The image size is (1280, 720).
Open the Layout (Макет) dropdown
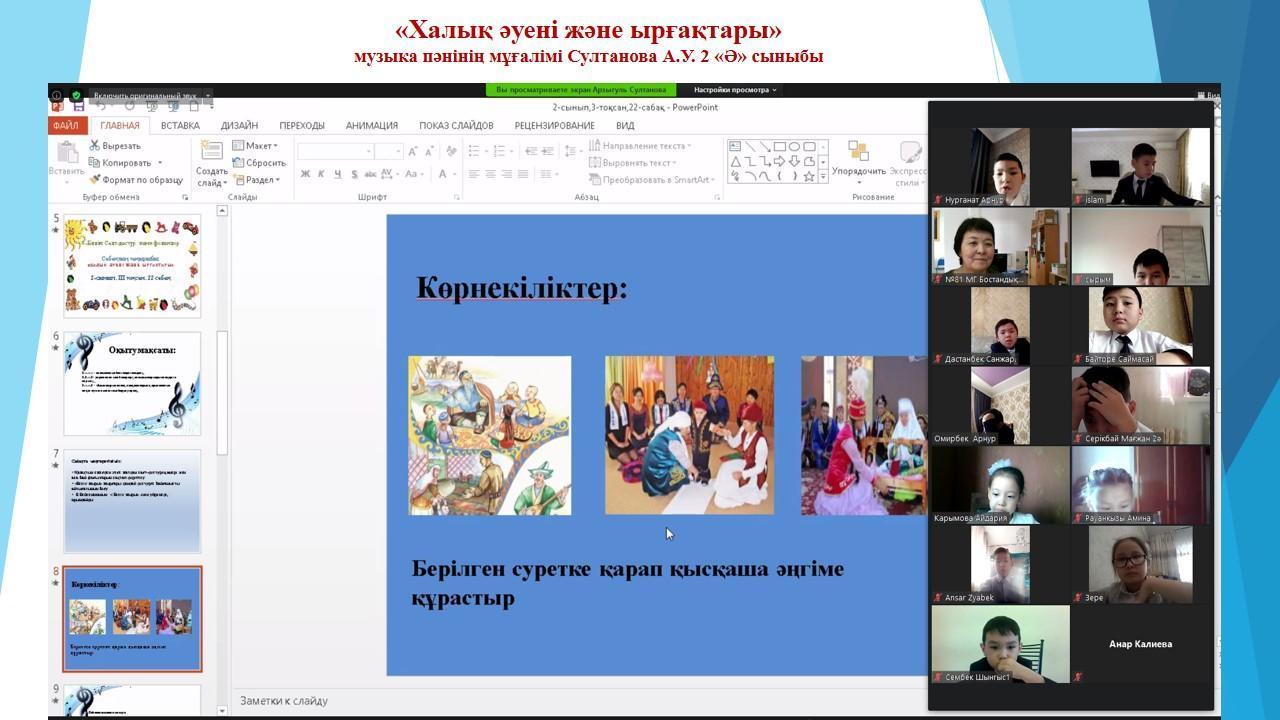258,146
